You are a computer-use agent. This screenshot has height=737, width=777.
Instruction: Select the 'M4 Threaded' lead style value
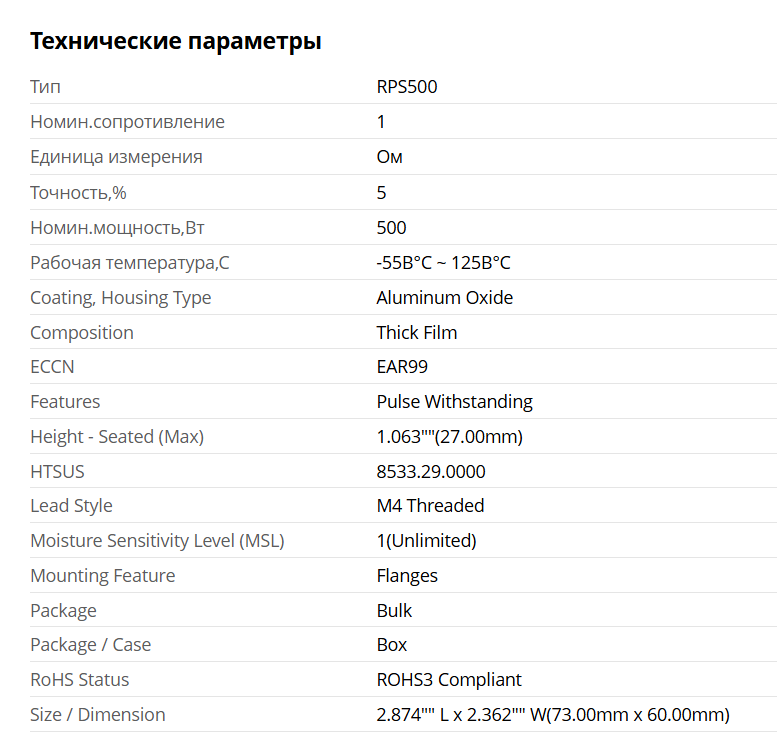(x=430, y=506)
